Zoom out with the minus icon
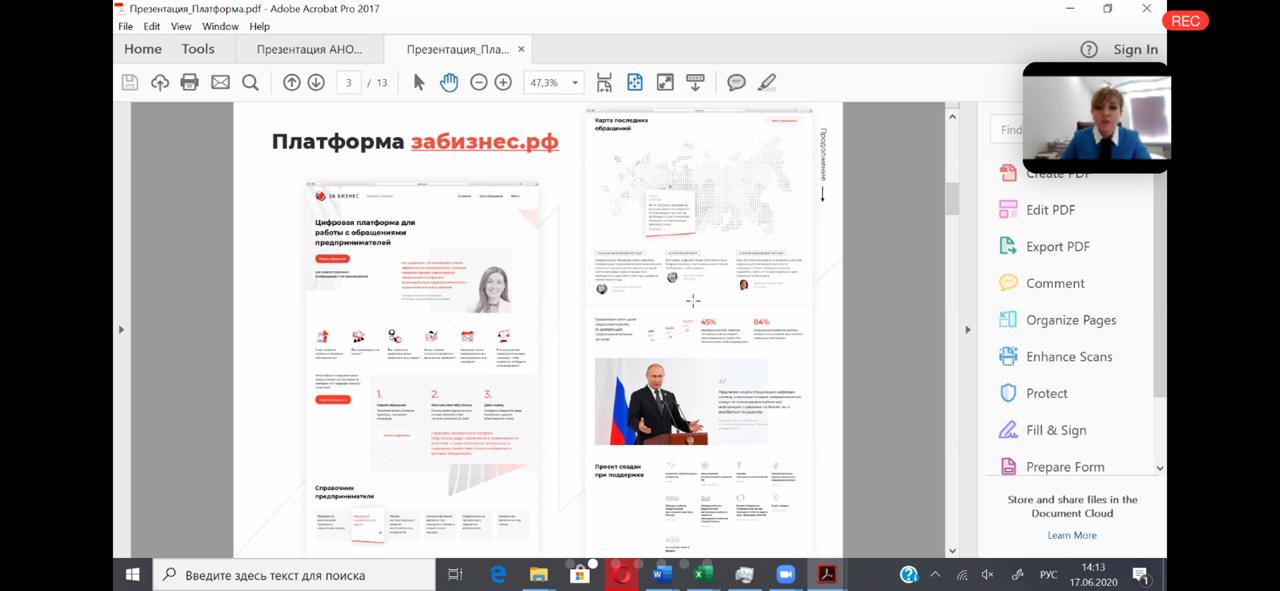1280x591 pixels. (x=479, y=83)
